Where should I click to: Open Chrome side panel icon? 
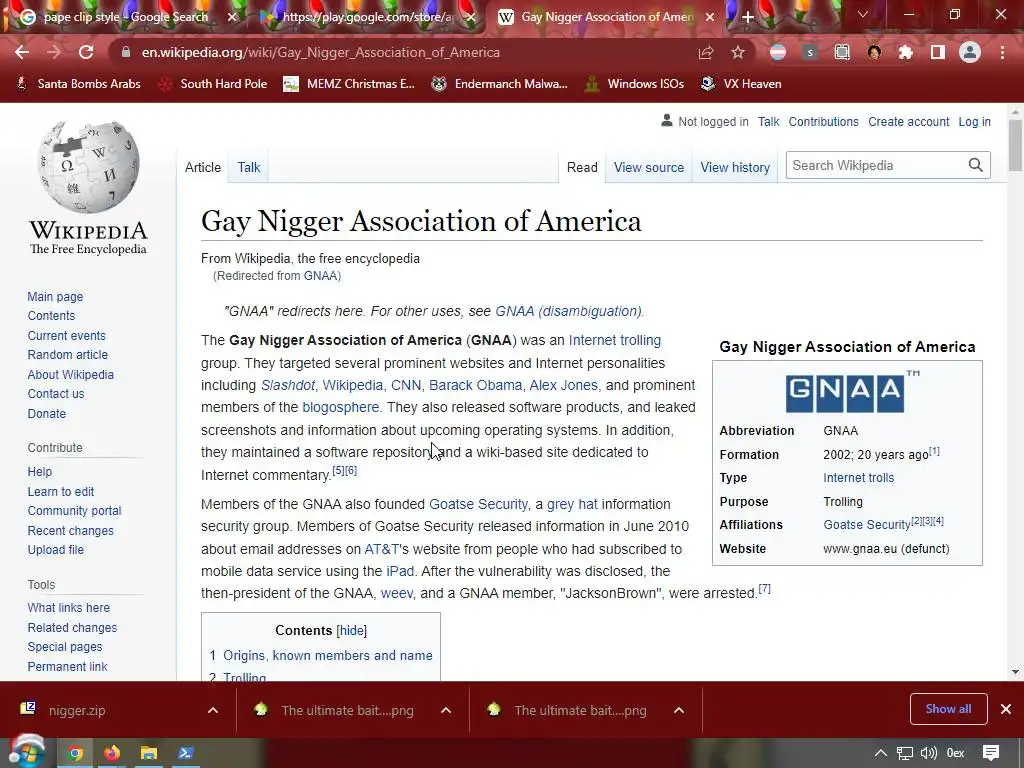coord(938,52)
